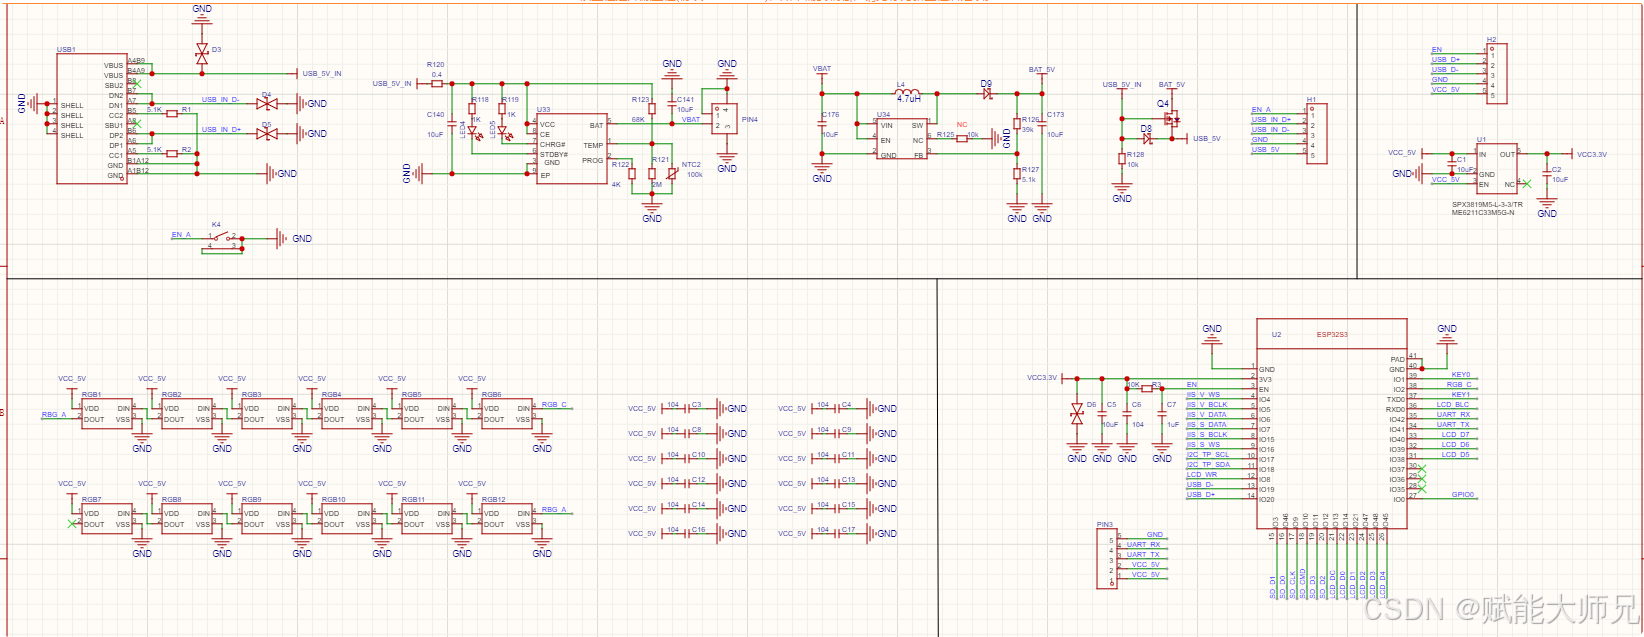Select the D3 TVS diode symbol
Viewport: 1644px width, 637px height.
coord(202,53)
